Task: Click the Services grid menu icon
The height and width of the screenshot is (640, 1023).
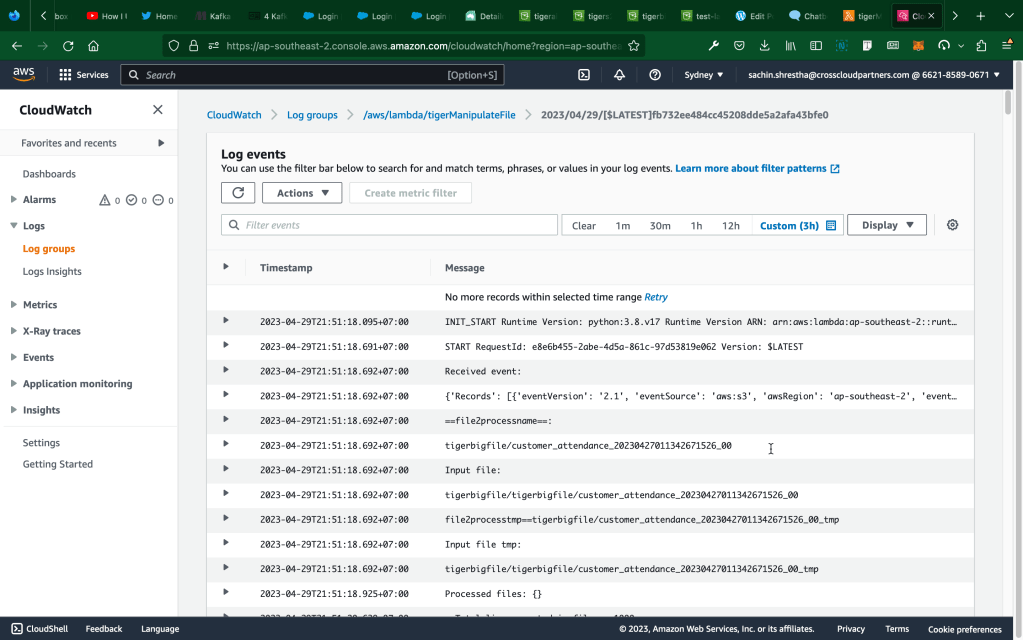Action: [65, 75]
